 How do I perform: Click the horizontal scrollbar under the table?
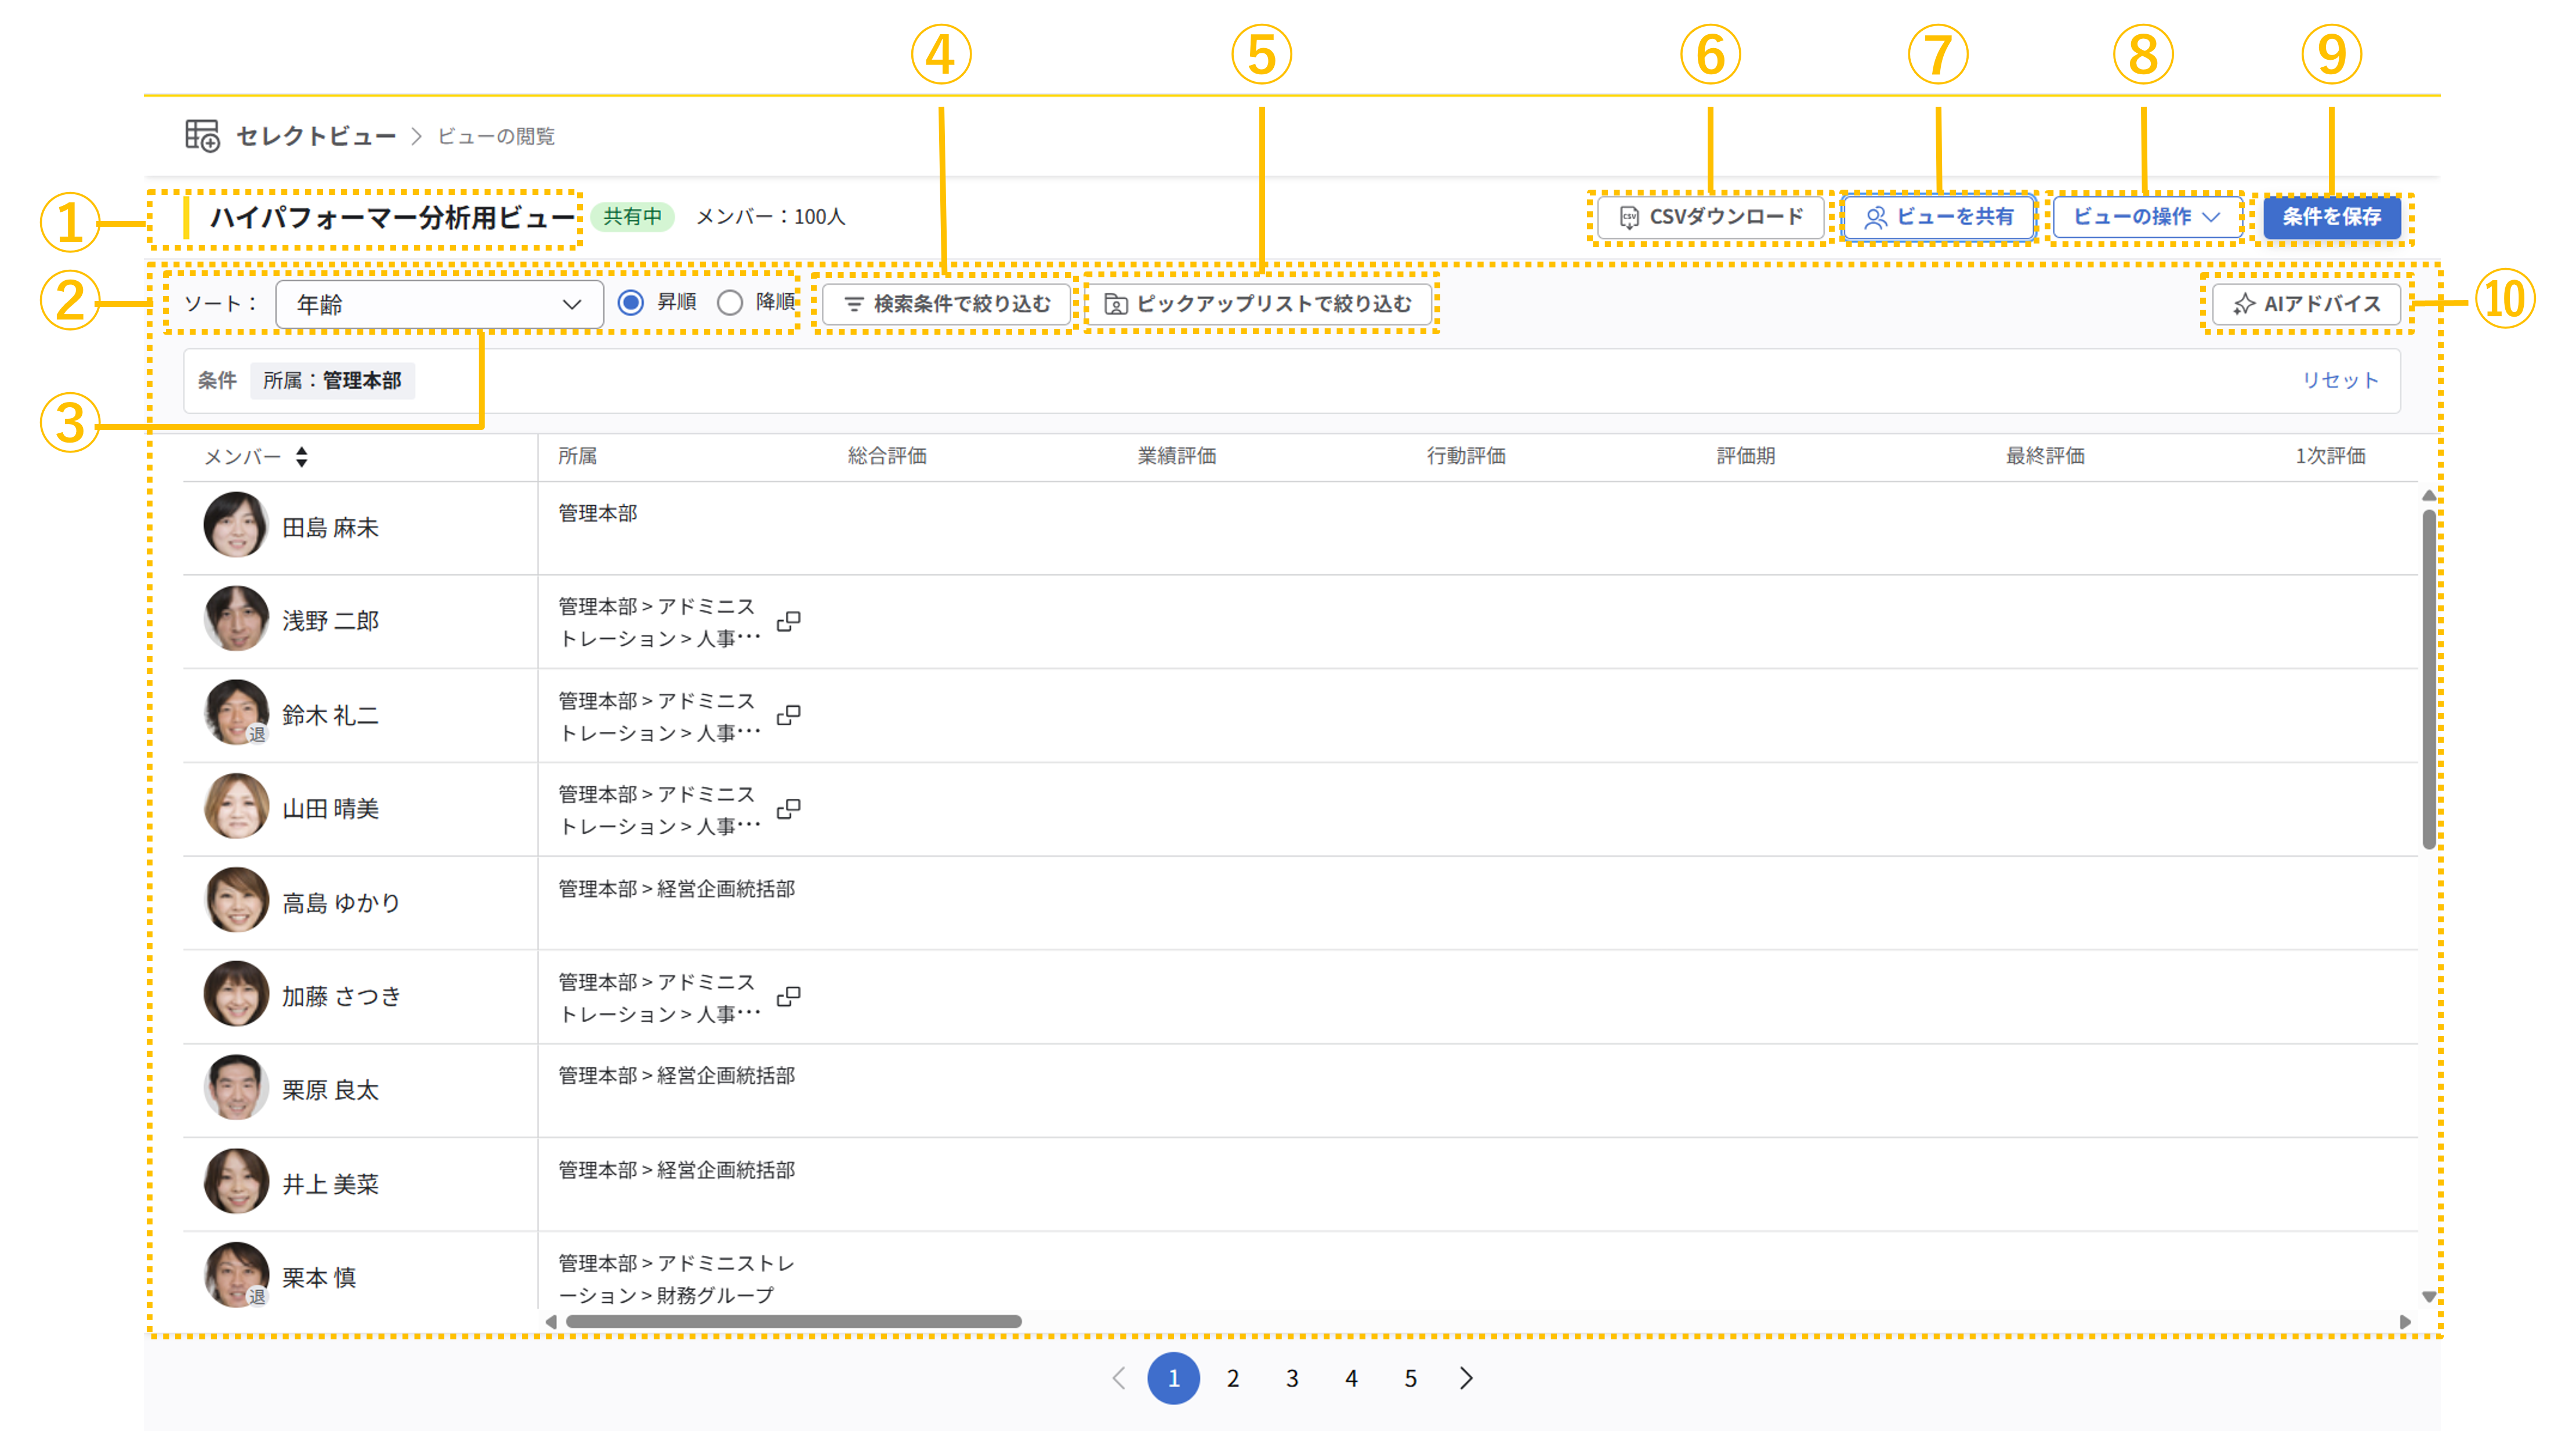pos(793,1321)
